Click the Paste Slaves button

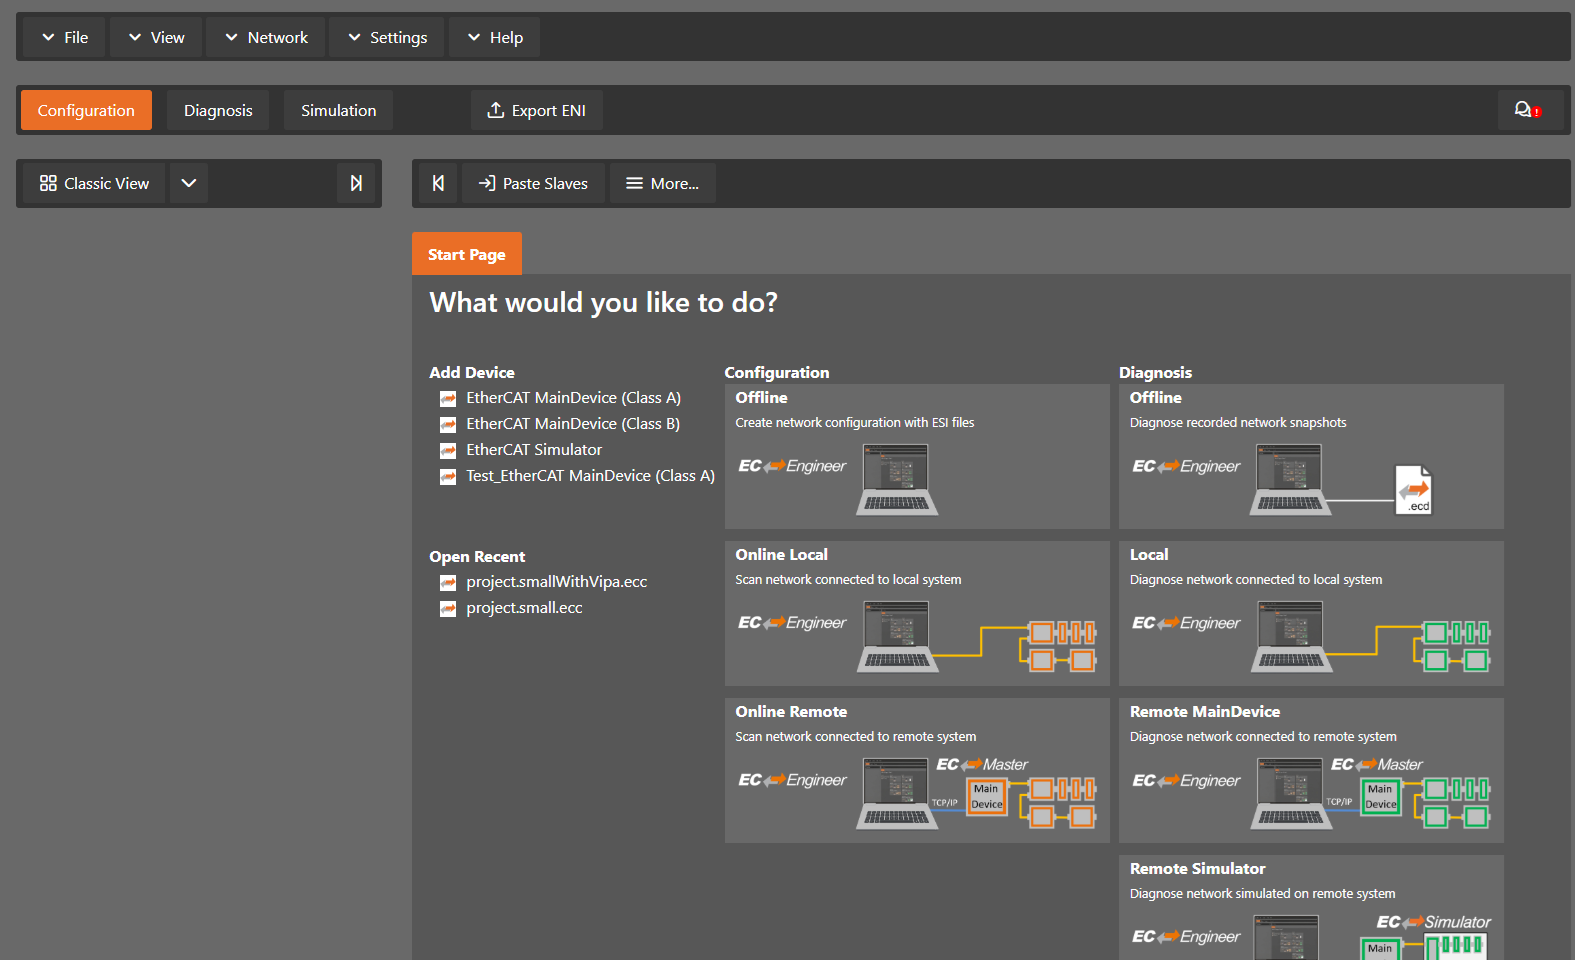click(x=533, y=183)
